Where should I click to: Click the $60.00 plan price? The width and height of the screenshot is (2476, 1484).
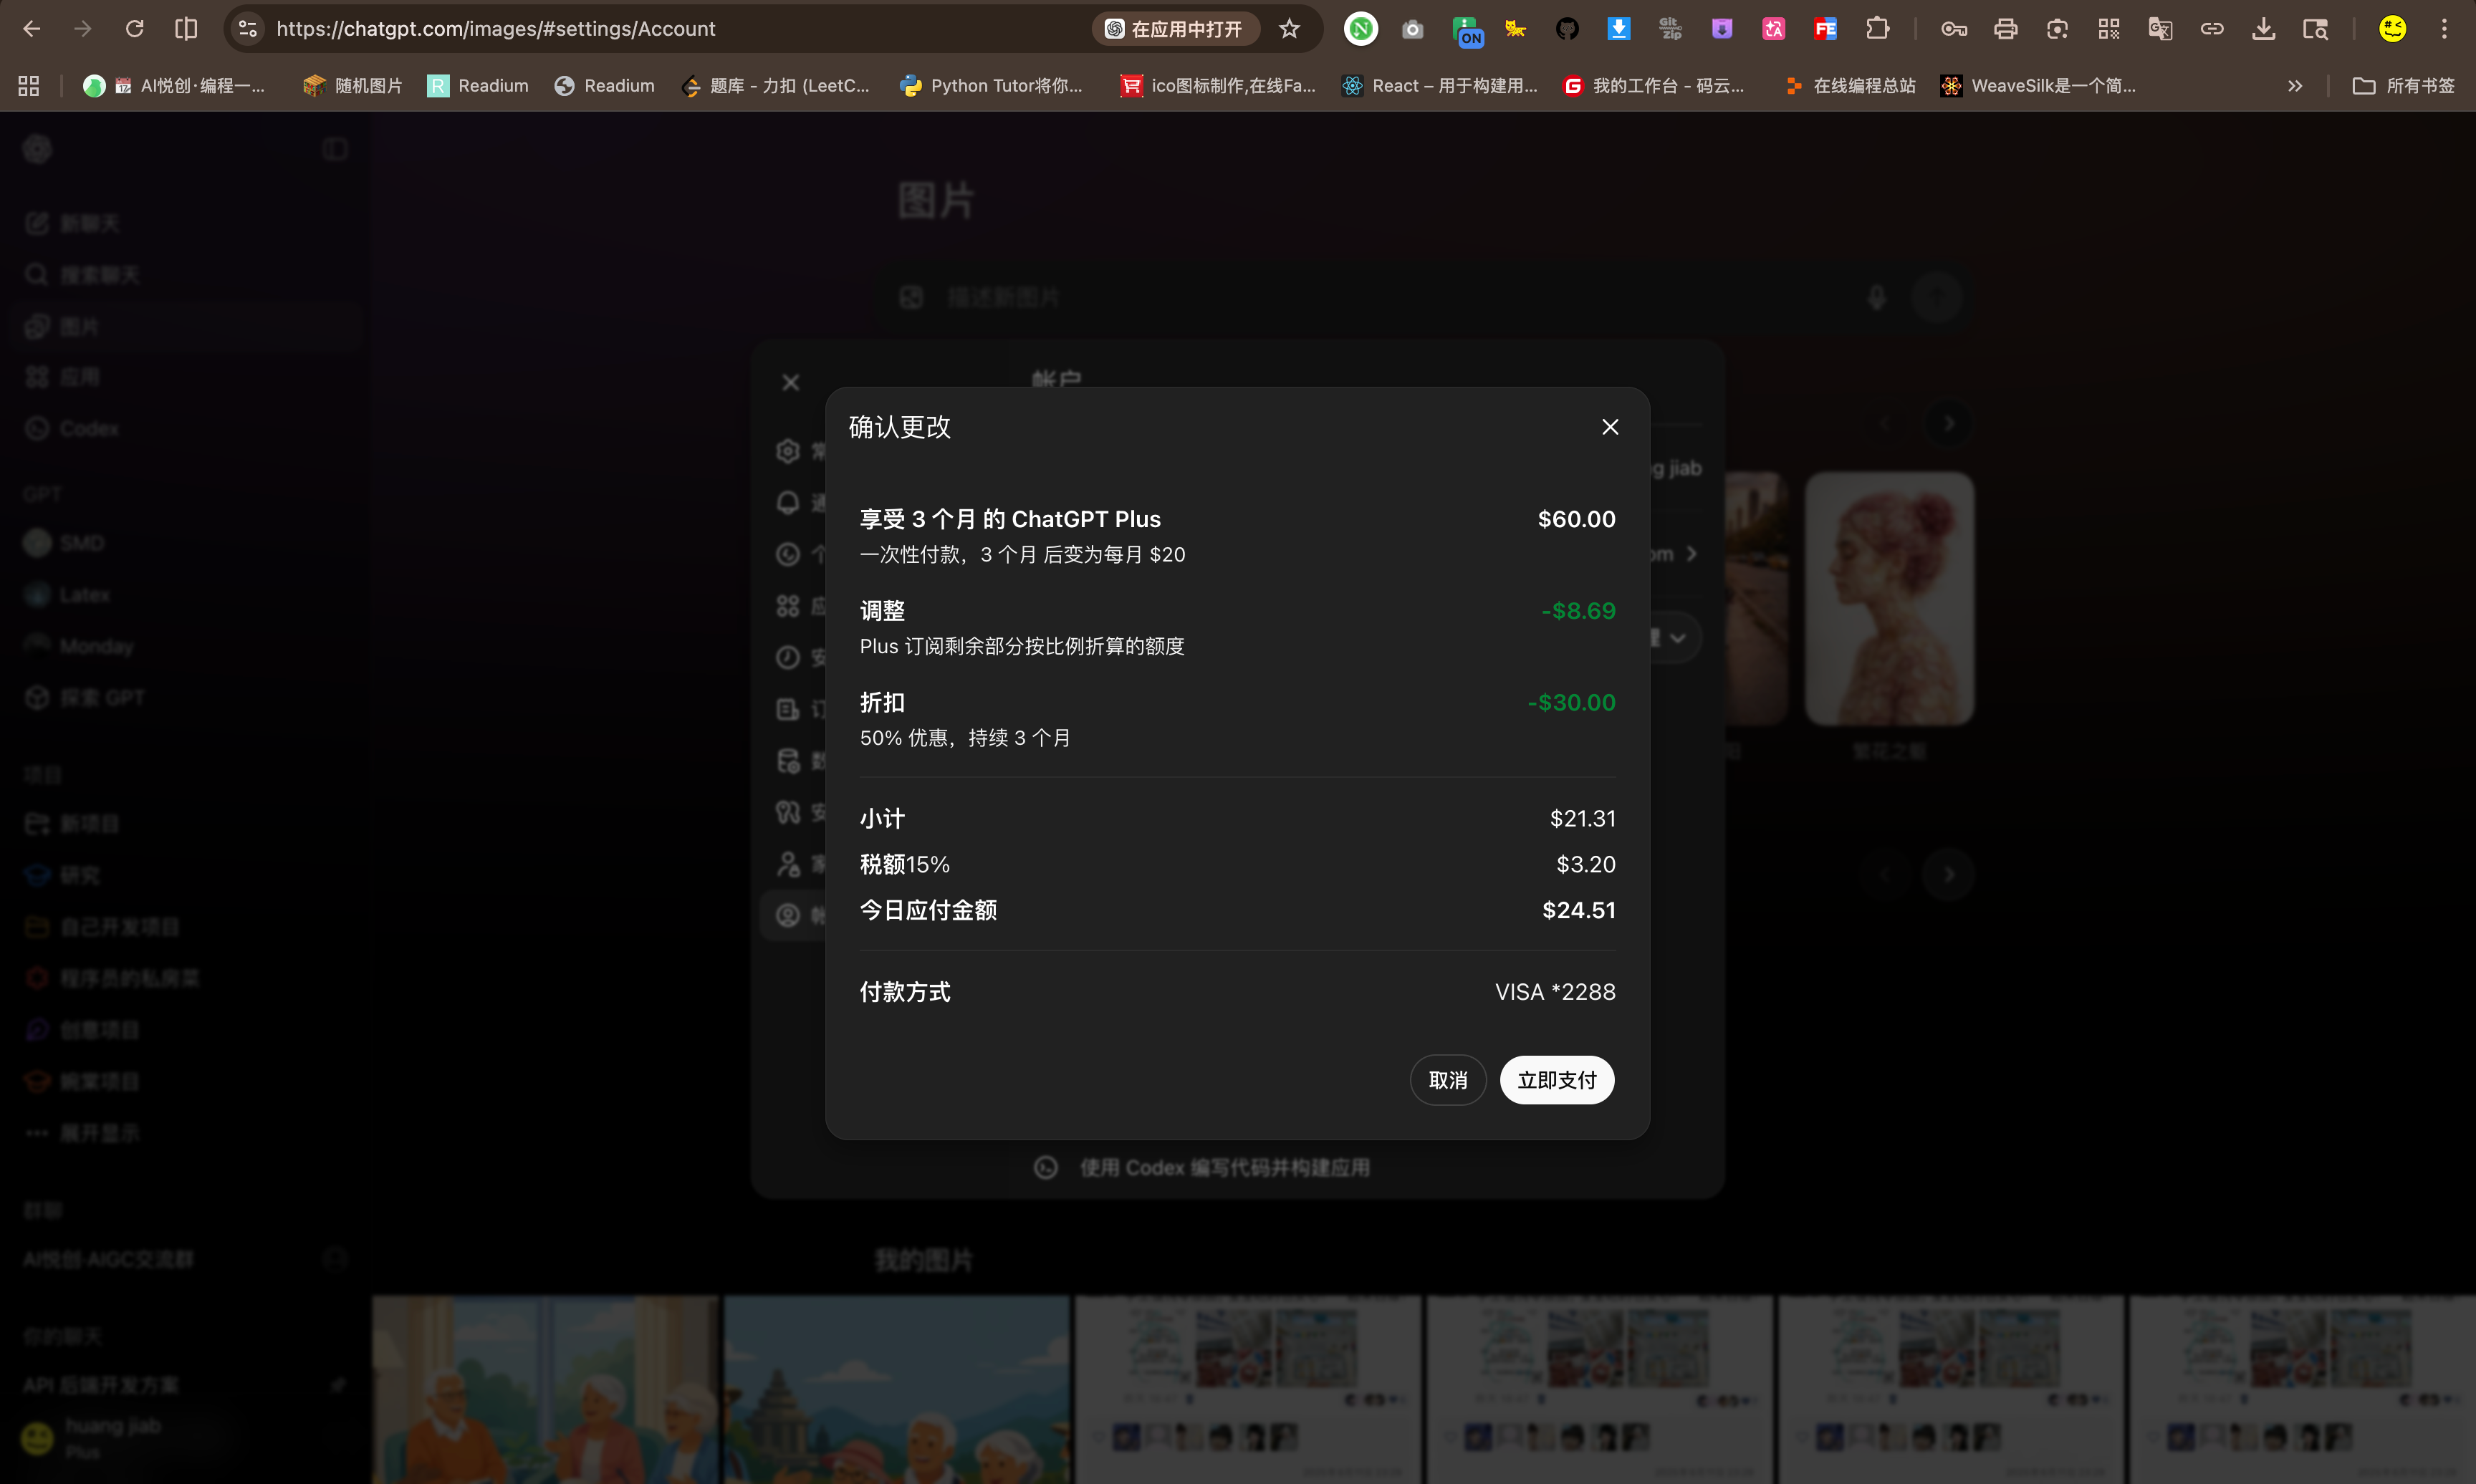pos(1576,519)
